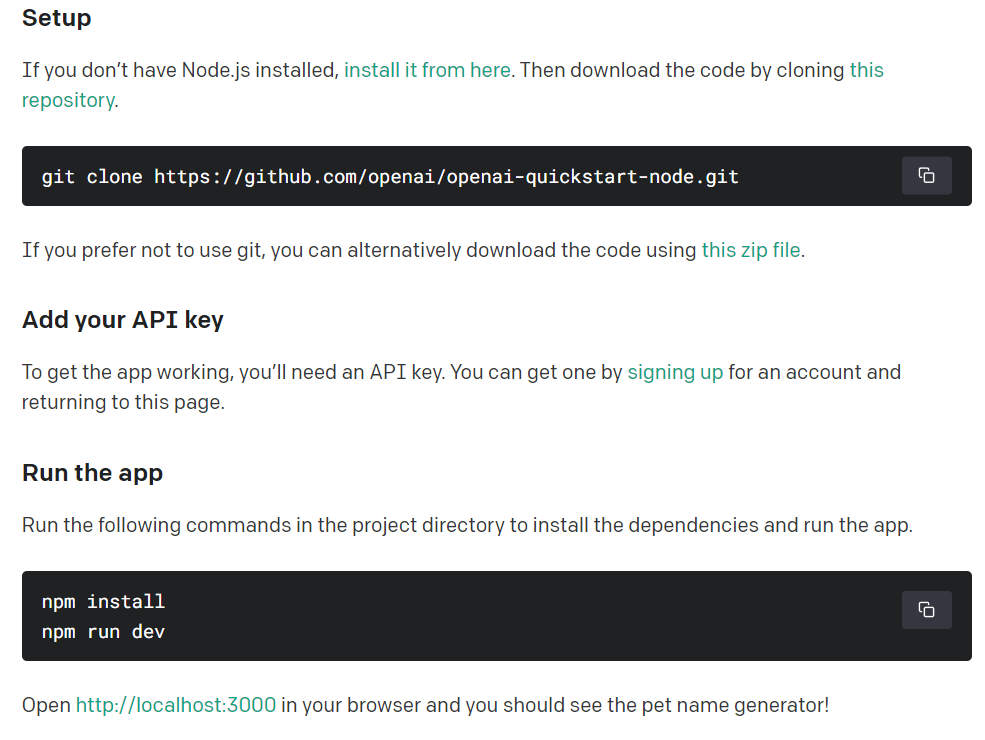Image resolution: width=985 pixels, height=740 pixels.
Task: Click the 'If you don't have Node.js installed' text
Action: click(180, 70)
